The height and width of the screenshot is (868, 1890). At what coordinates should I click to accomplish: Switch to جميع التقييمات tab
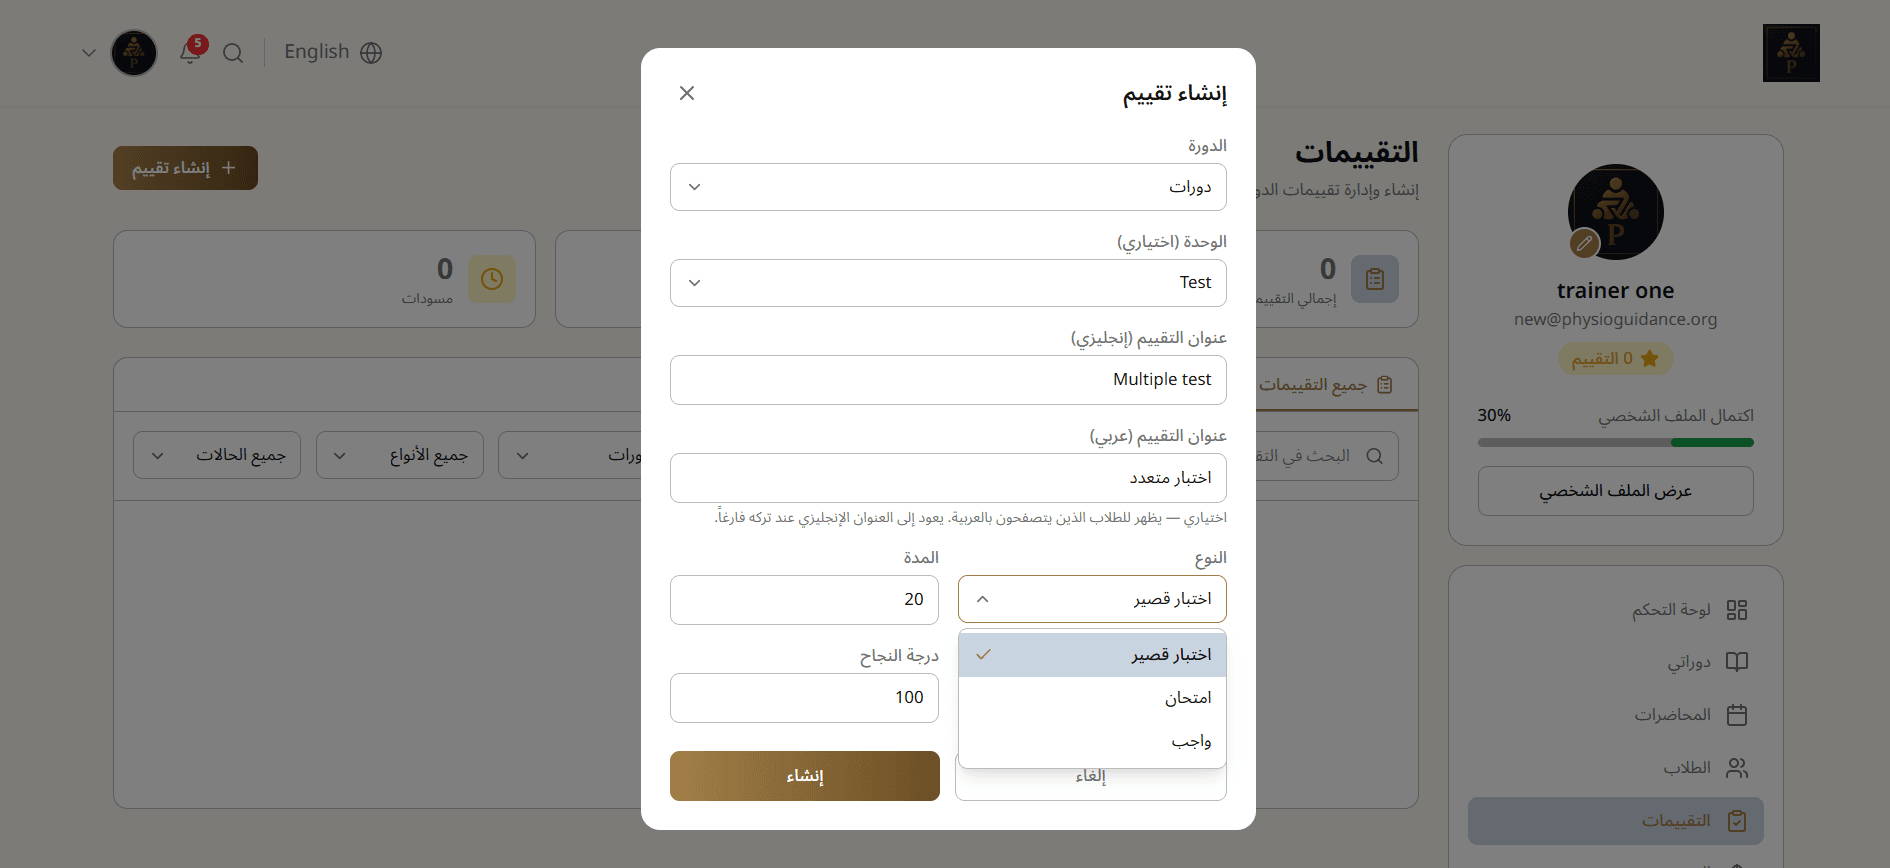1326,385
